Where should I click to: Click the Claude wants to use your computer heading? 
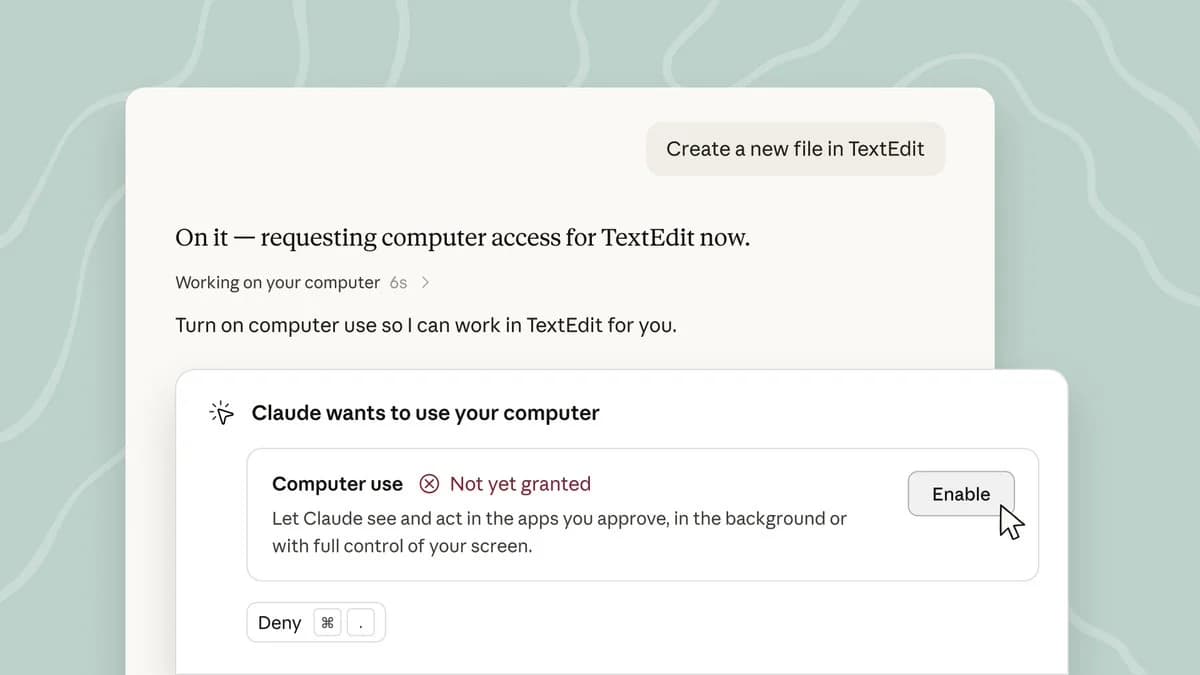coord(425,413)
